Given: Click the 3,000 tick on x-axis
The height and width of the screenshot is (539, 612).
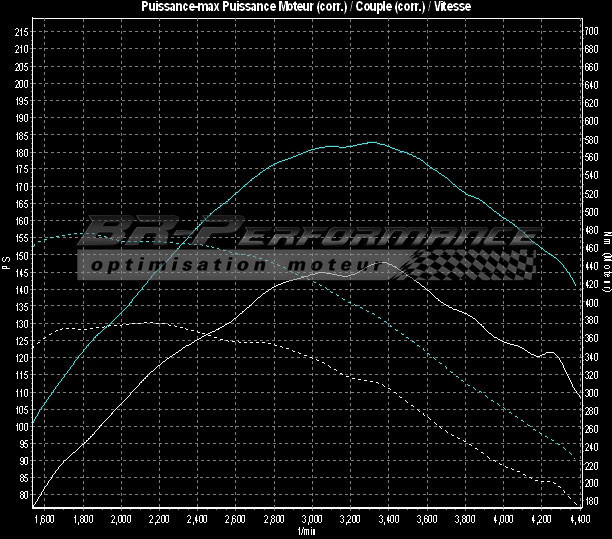Looking at the screenshot, I should 312,520.
